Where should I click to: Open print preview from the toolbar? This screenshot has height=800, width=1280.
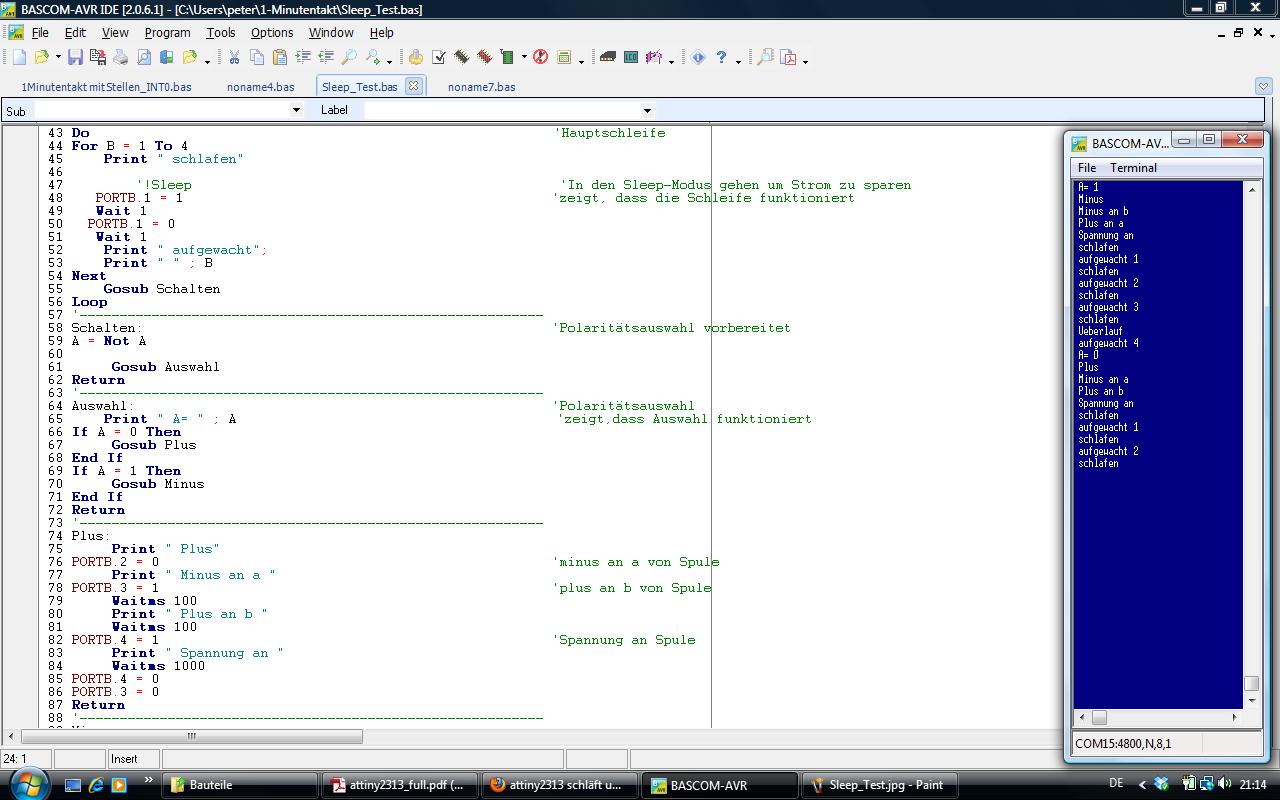point(144,58)
